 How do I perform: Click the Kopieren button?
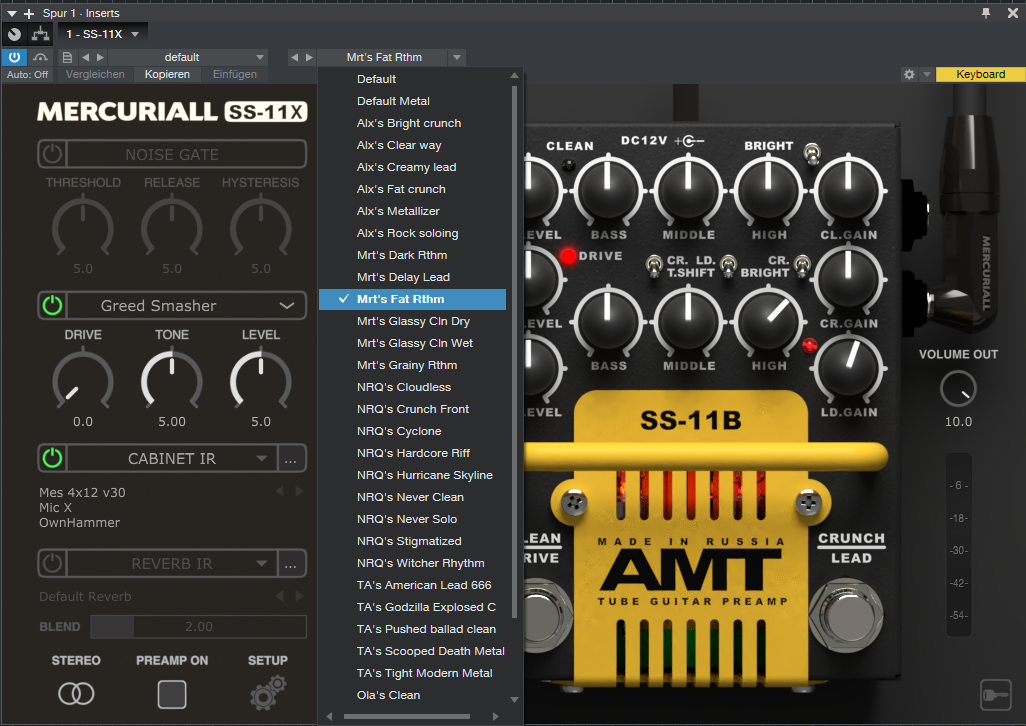tap(166, 75)
